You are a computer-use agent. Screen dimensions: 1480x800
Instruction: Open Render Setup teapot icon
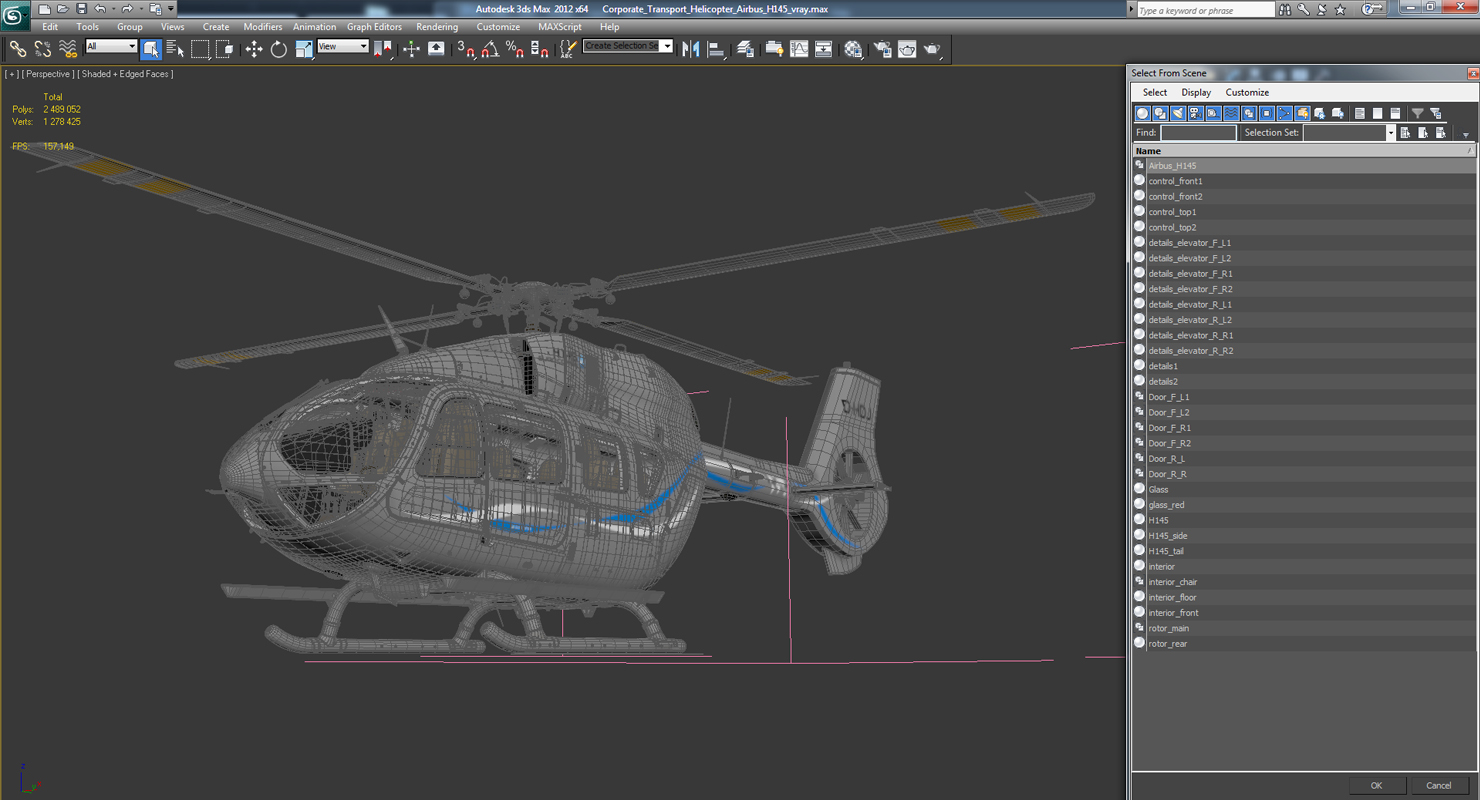(882, 48)
